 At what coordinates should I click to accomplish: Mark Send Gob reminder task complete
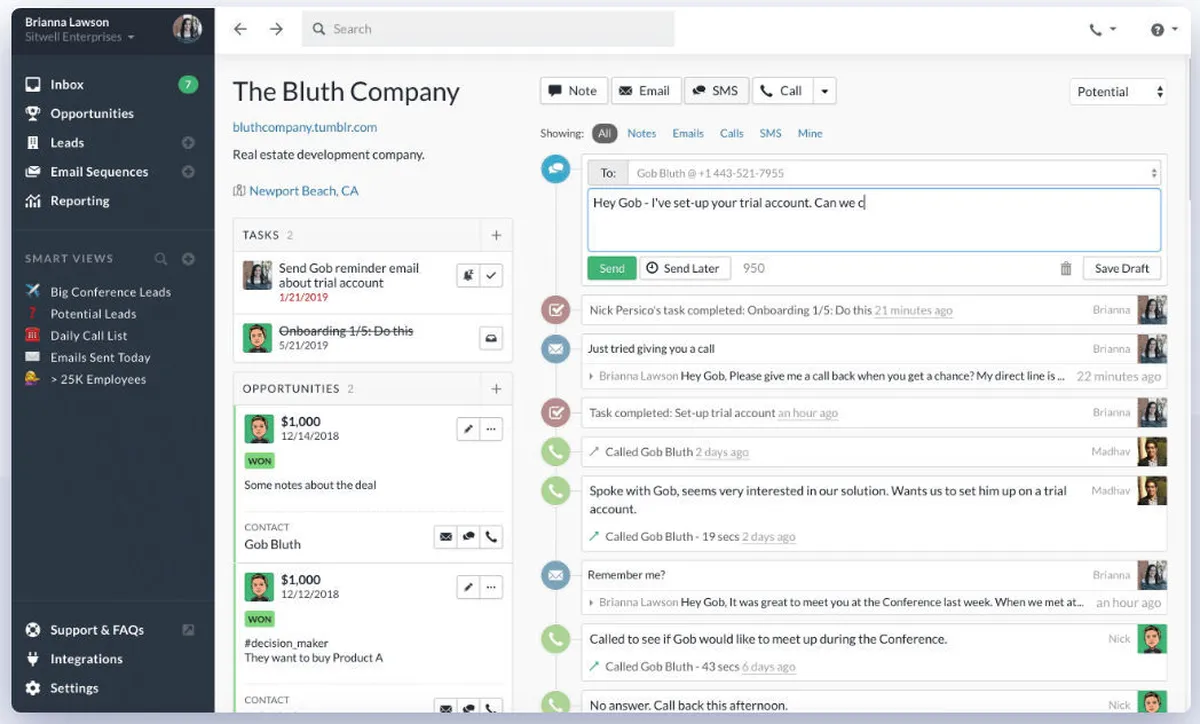491,275
